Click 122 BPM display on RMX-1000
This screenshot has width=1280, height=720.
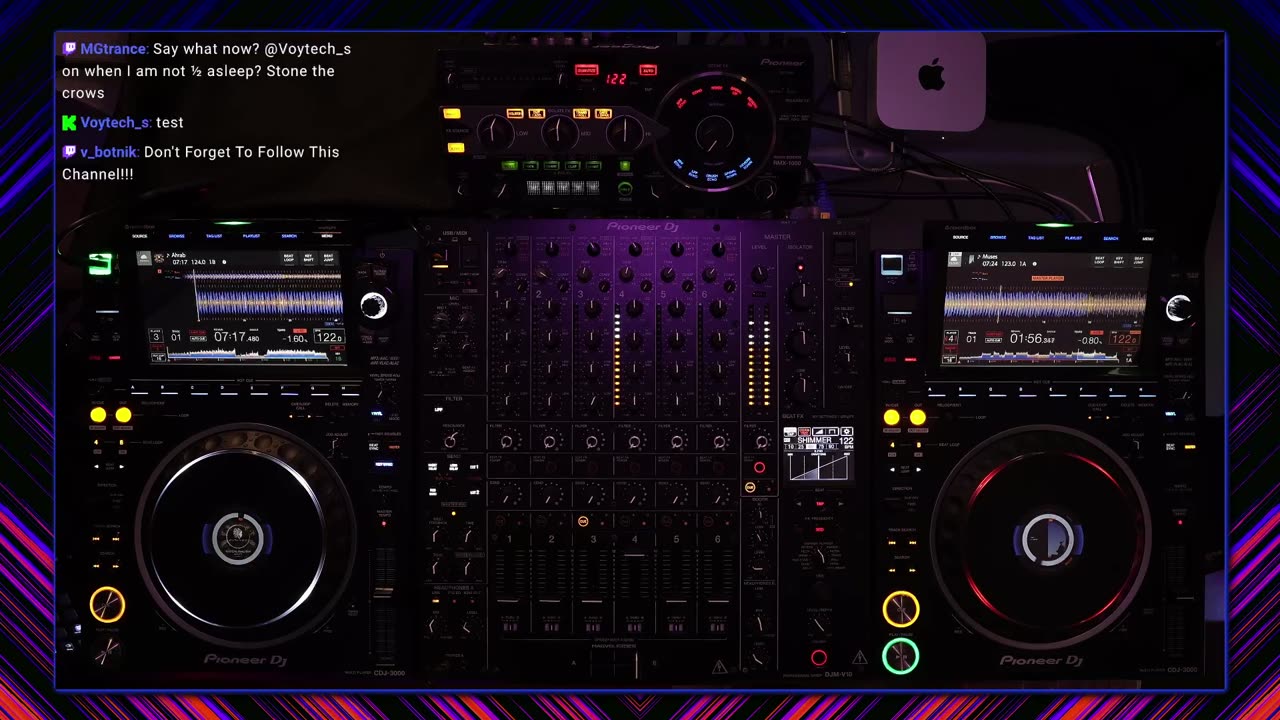616,78
